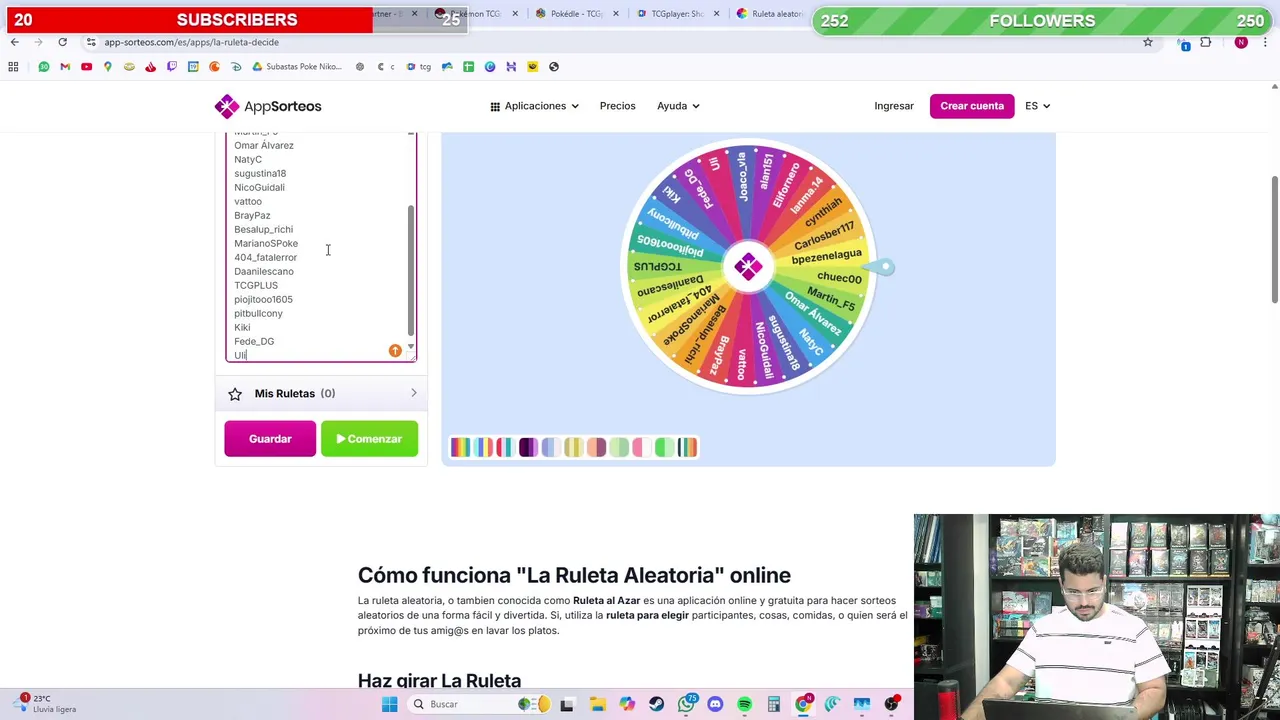The height and width of the screenshot is (720, 1280).
Task: Open the weather widget showing 23°C
Action: pyautogui.click(x=47, y=704)
